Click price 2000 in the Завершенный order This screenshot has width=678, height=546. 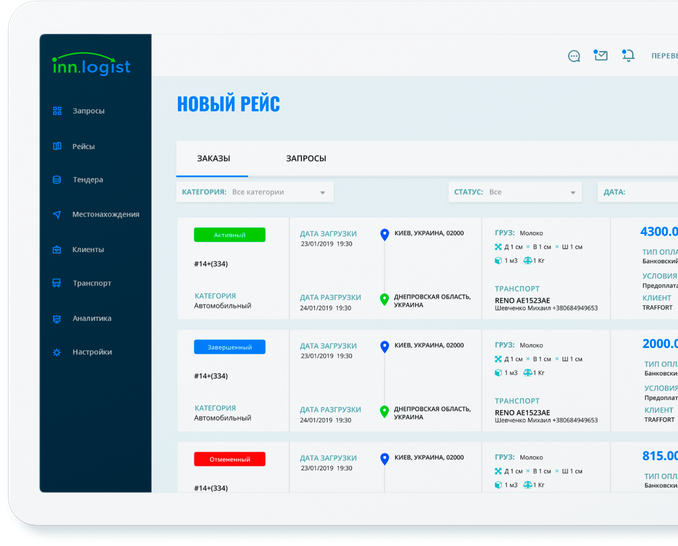660,344
